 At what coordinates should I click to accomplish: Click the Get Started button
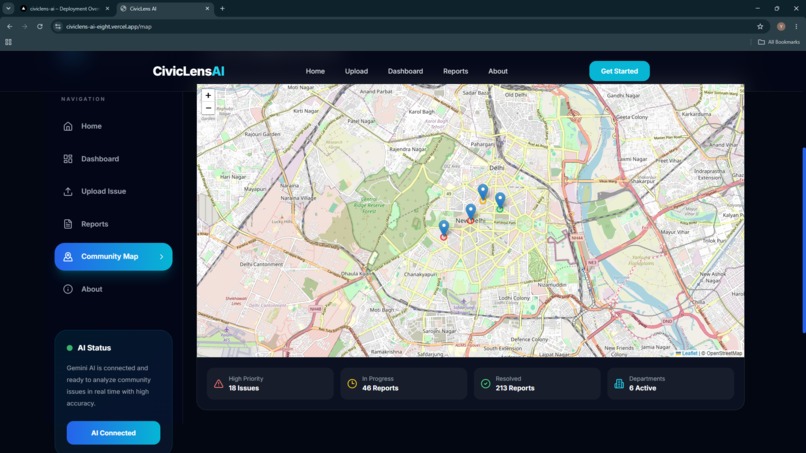tap(619, 71)
